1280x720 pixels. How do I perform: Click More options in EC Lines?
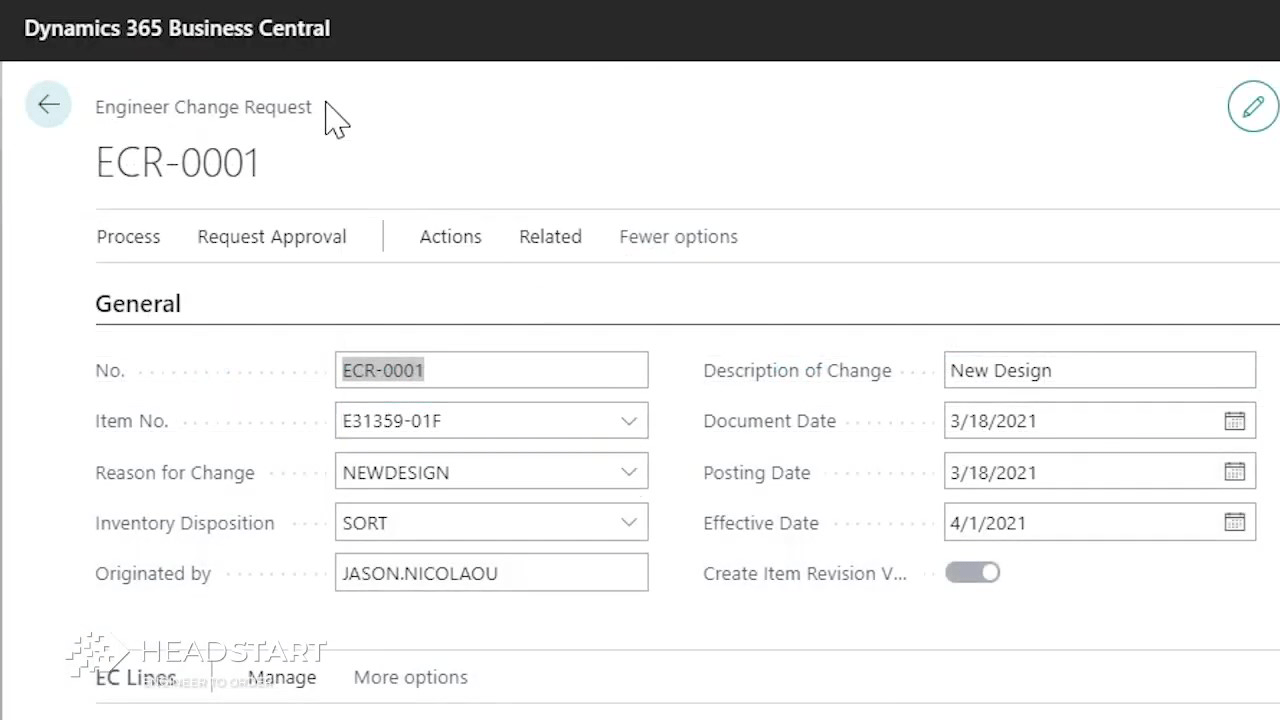pyautogui.click(x=410, y=677)
